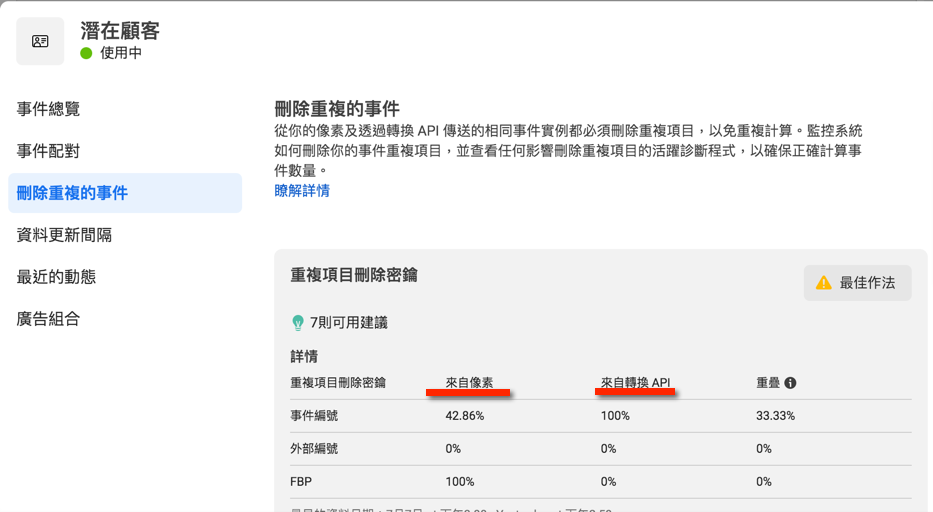Click the info icon beside 重疊
Viewport: 933px width, 512px height.
click(790, 383)
